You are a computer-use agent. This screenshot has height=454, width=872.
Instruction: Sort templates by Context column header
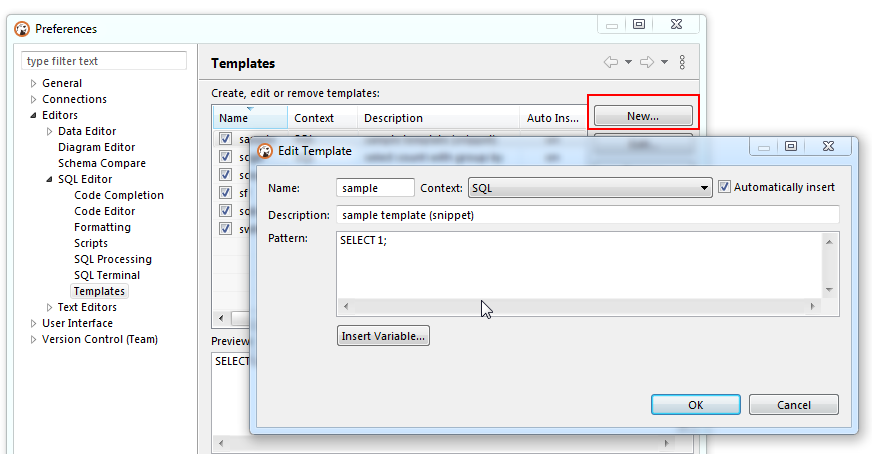click(x=323, y=118)
